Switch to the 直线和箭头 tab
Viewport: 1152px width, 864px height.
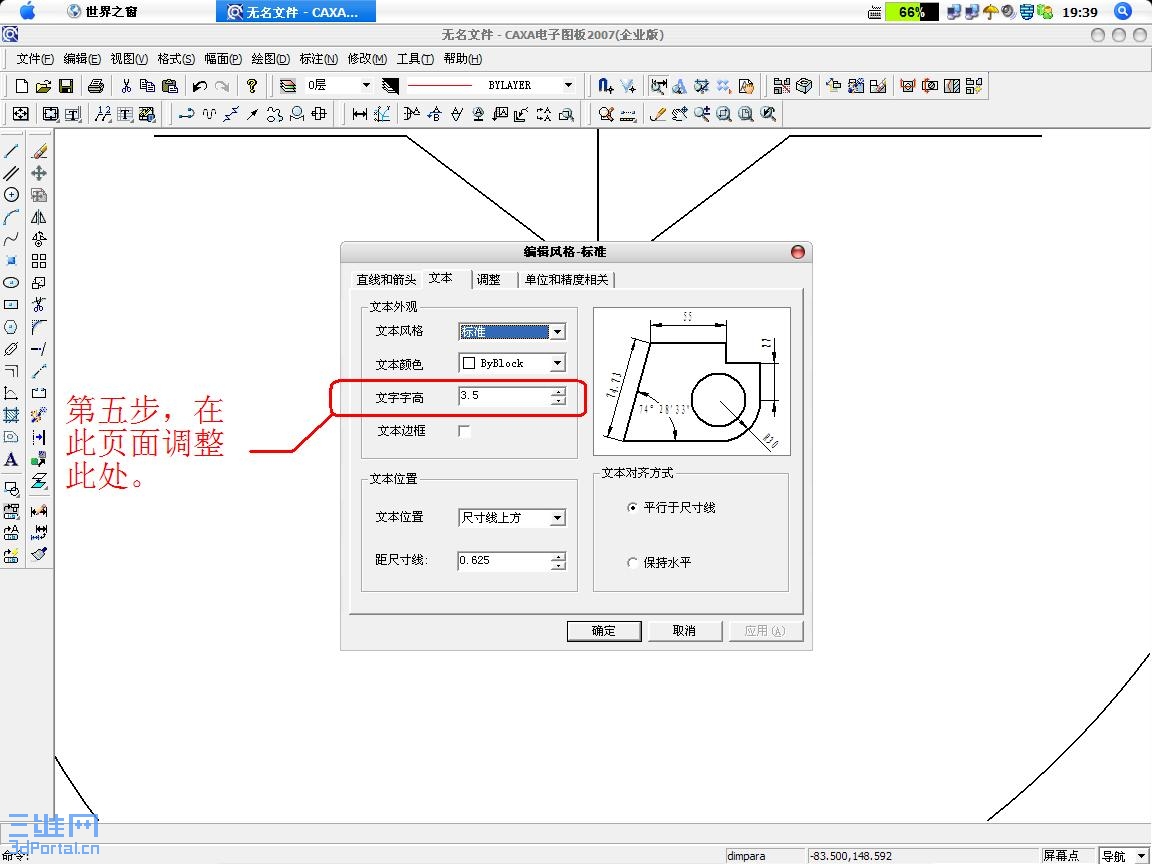point(386,280)
